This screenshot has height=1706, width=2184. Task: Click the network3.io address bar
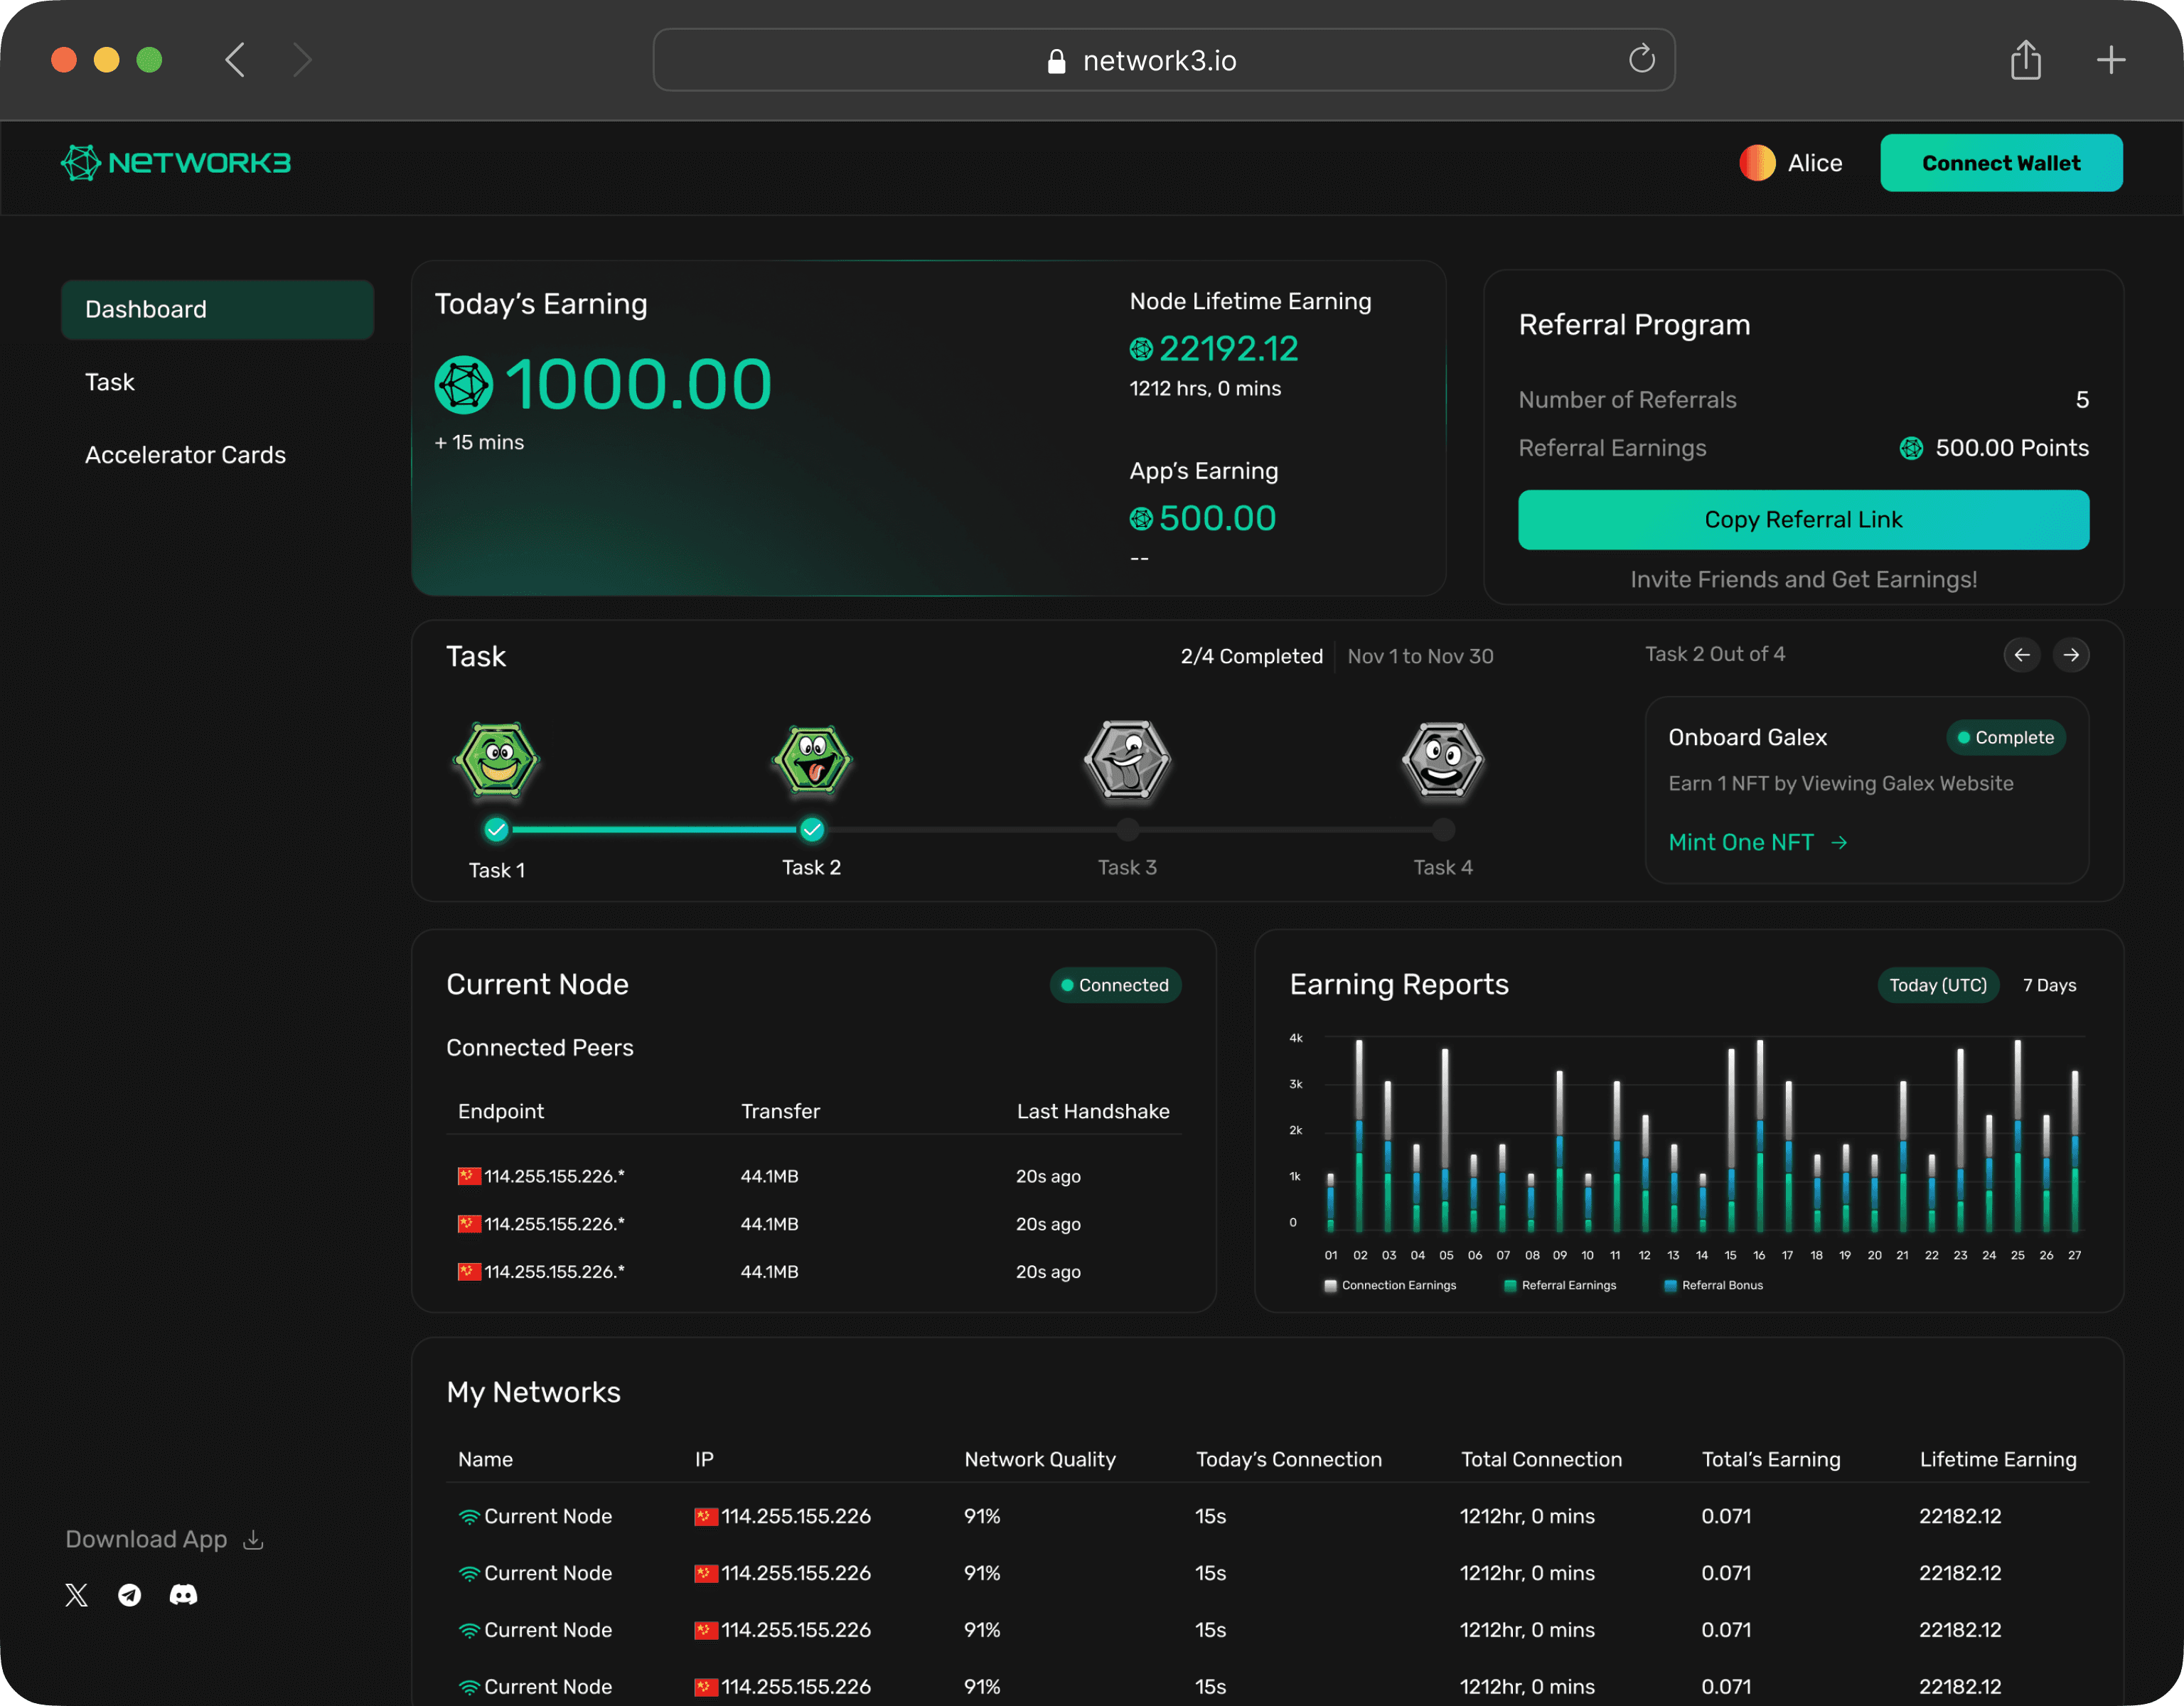click(1160, 61)
